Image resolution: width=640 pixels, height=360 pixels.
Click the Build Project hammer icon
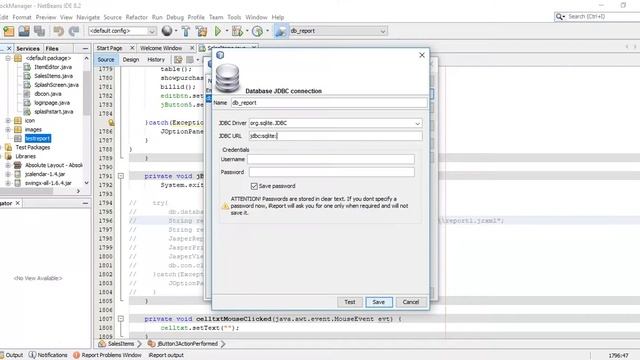click(186, 31)
